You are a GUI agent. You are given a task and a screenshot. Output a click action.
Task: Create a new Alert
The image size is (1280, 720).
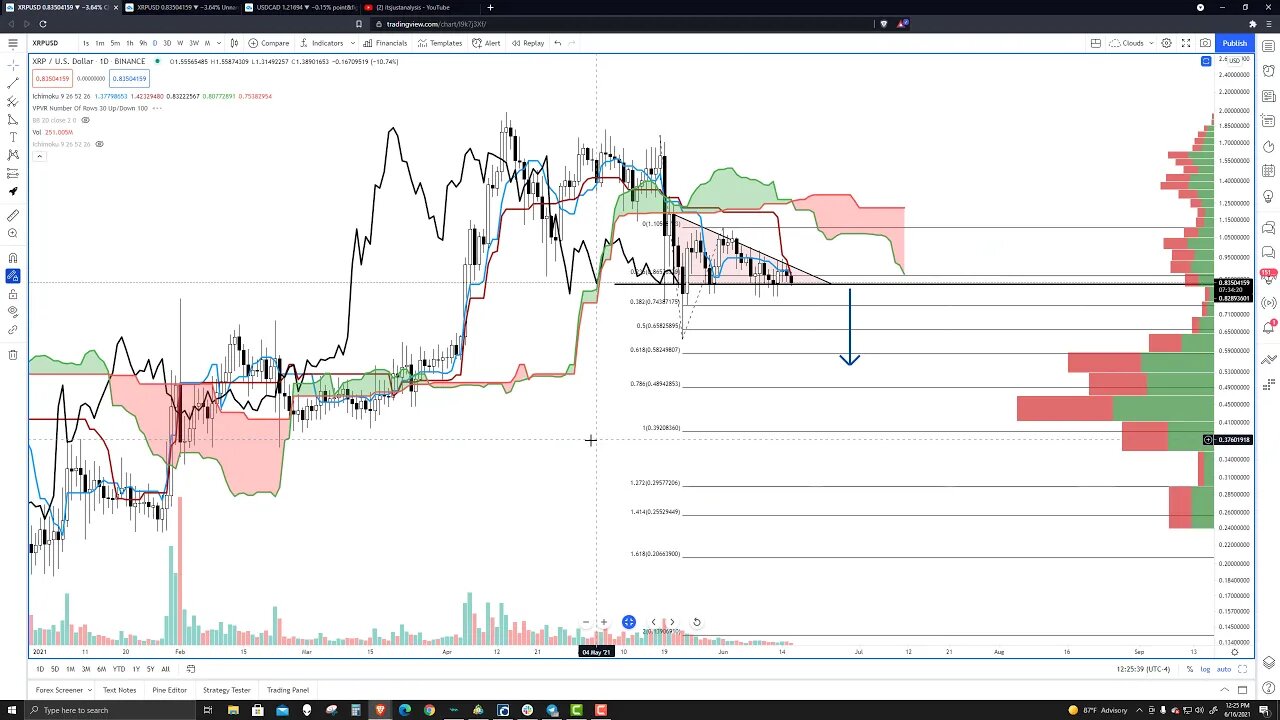coord(487,43)
